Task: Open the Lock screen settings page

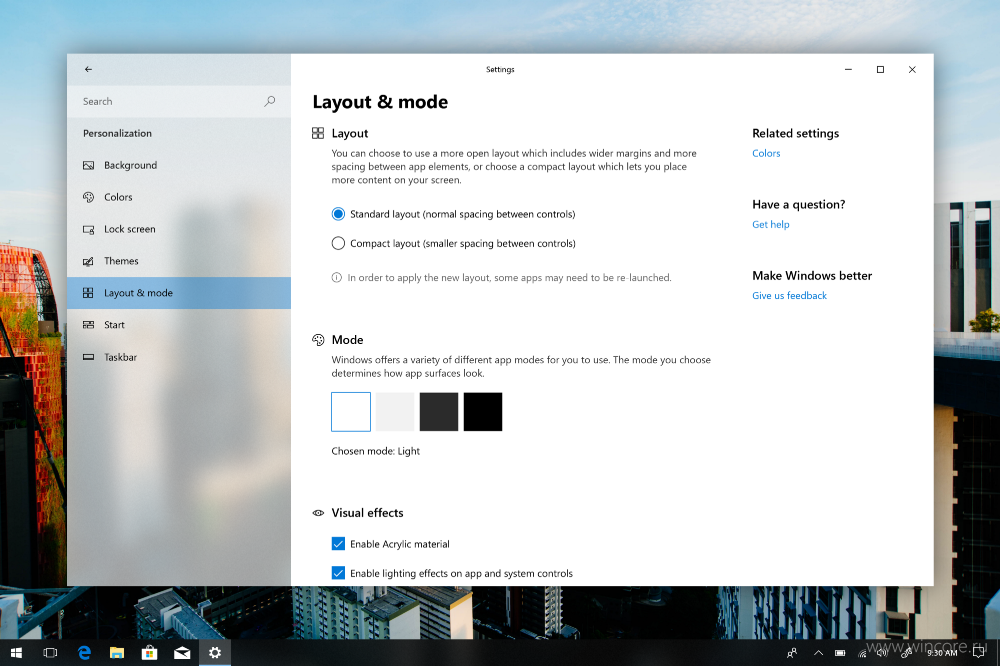Action: point(179,229)
